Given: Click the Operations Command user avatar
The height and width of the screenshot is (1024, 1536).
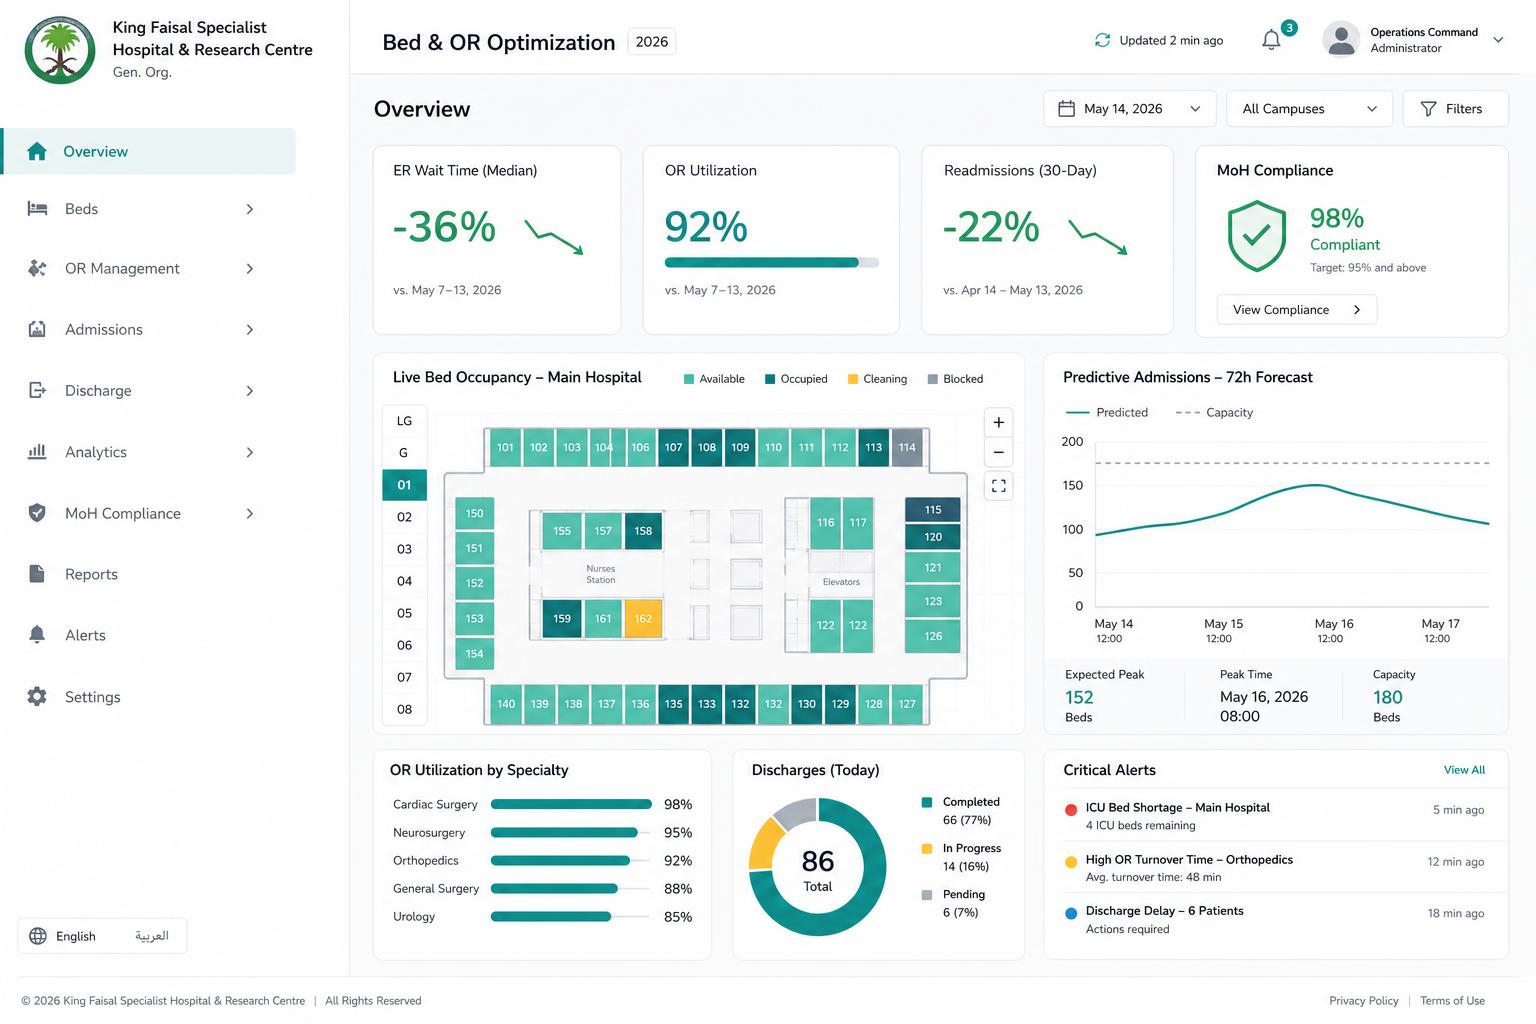Looking at the screenshot, I should pos(1340,40).
